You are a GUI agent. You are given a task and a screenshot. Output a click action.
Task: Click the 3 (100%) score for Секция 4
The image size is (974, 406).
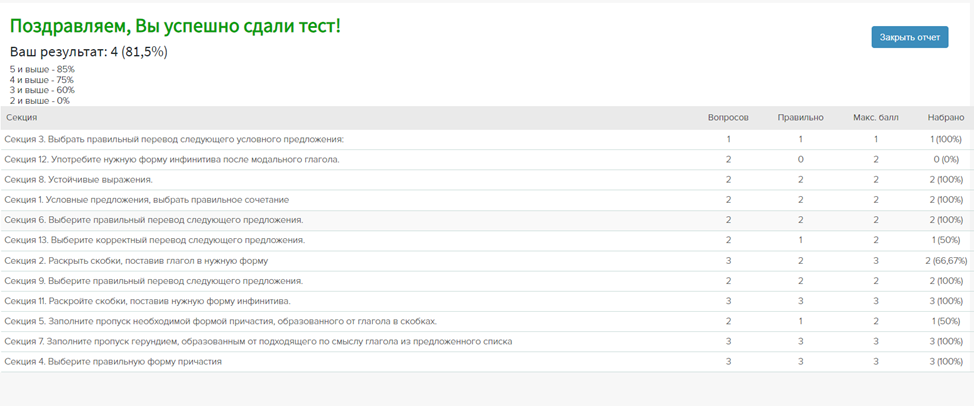pos(946,361)
